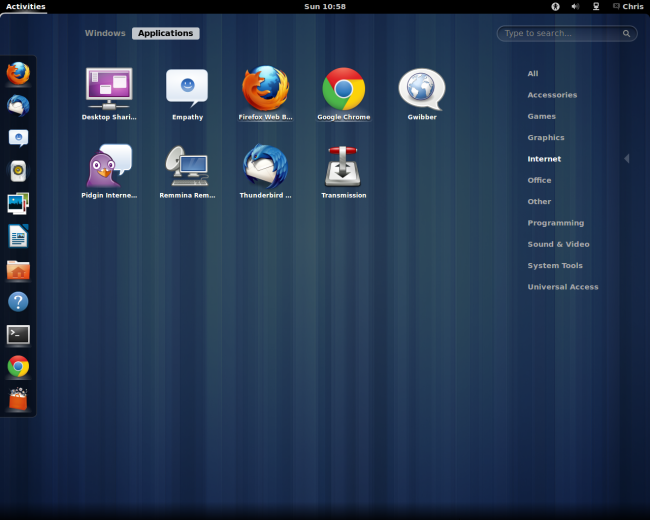This screenshot has width=650, height=520.
Task: Click the Thunderbird icon in the dash
Action: 18,106
